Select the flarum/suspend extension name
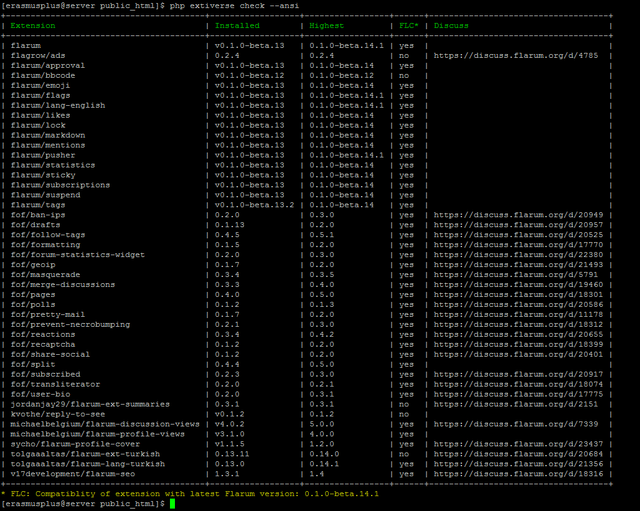Screen dimensions: 640x511 tap(45, 195)
